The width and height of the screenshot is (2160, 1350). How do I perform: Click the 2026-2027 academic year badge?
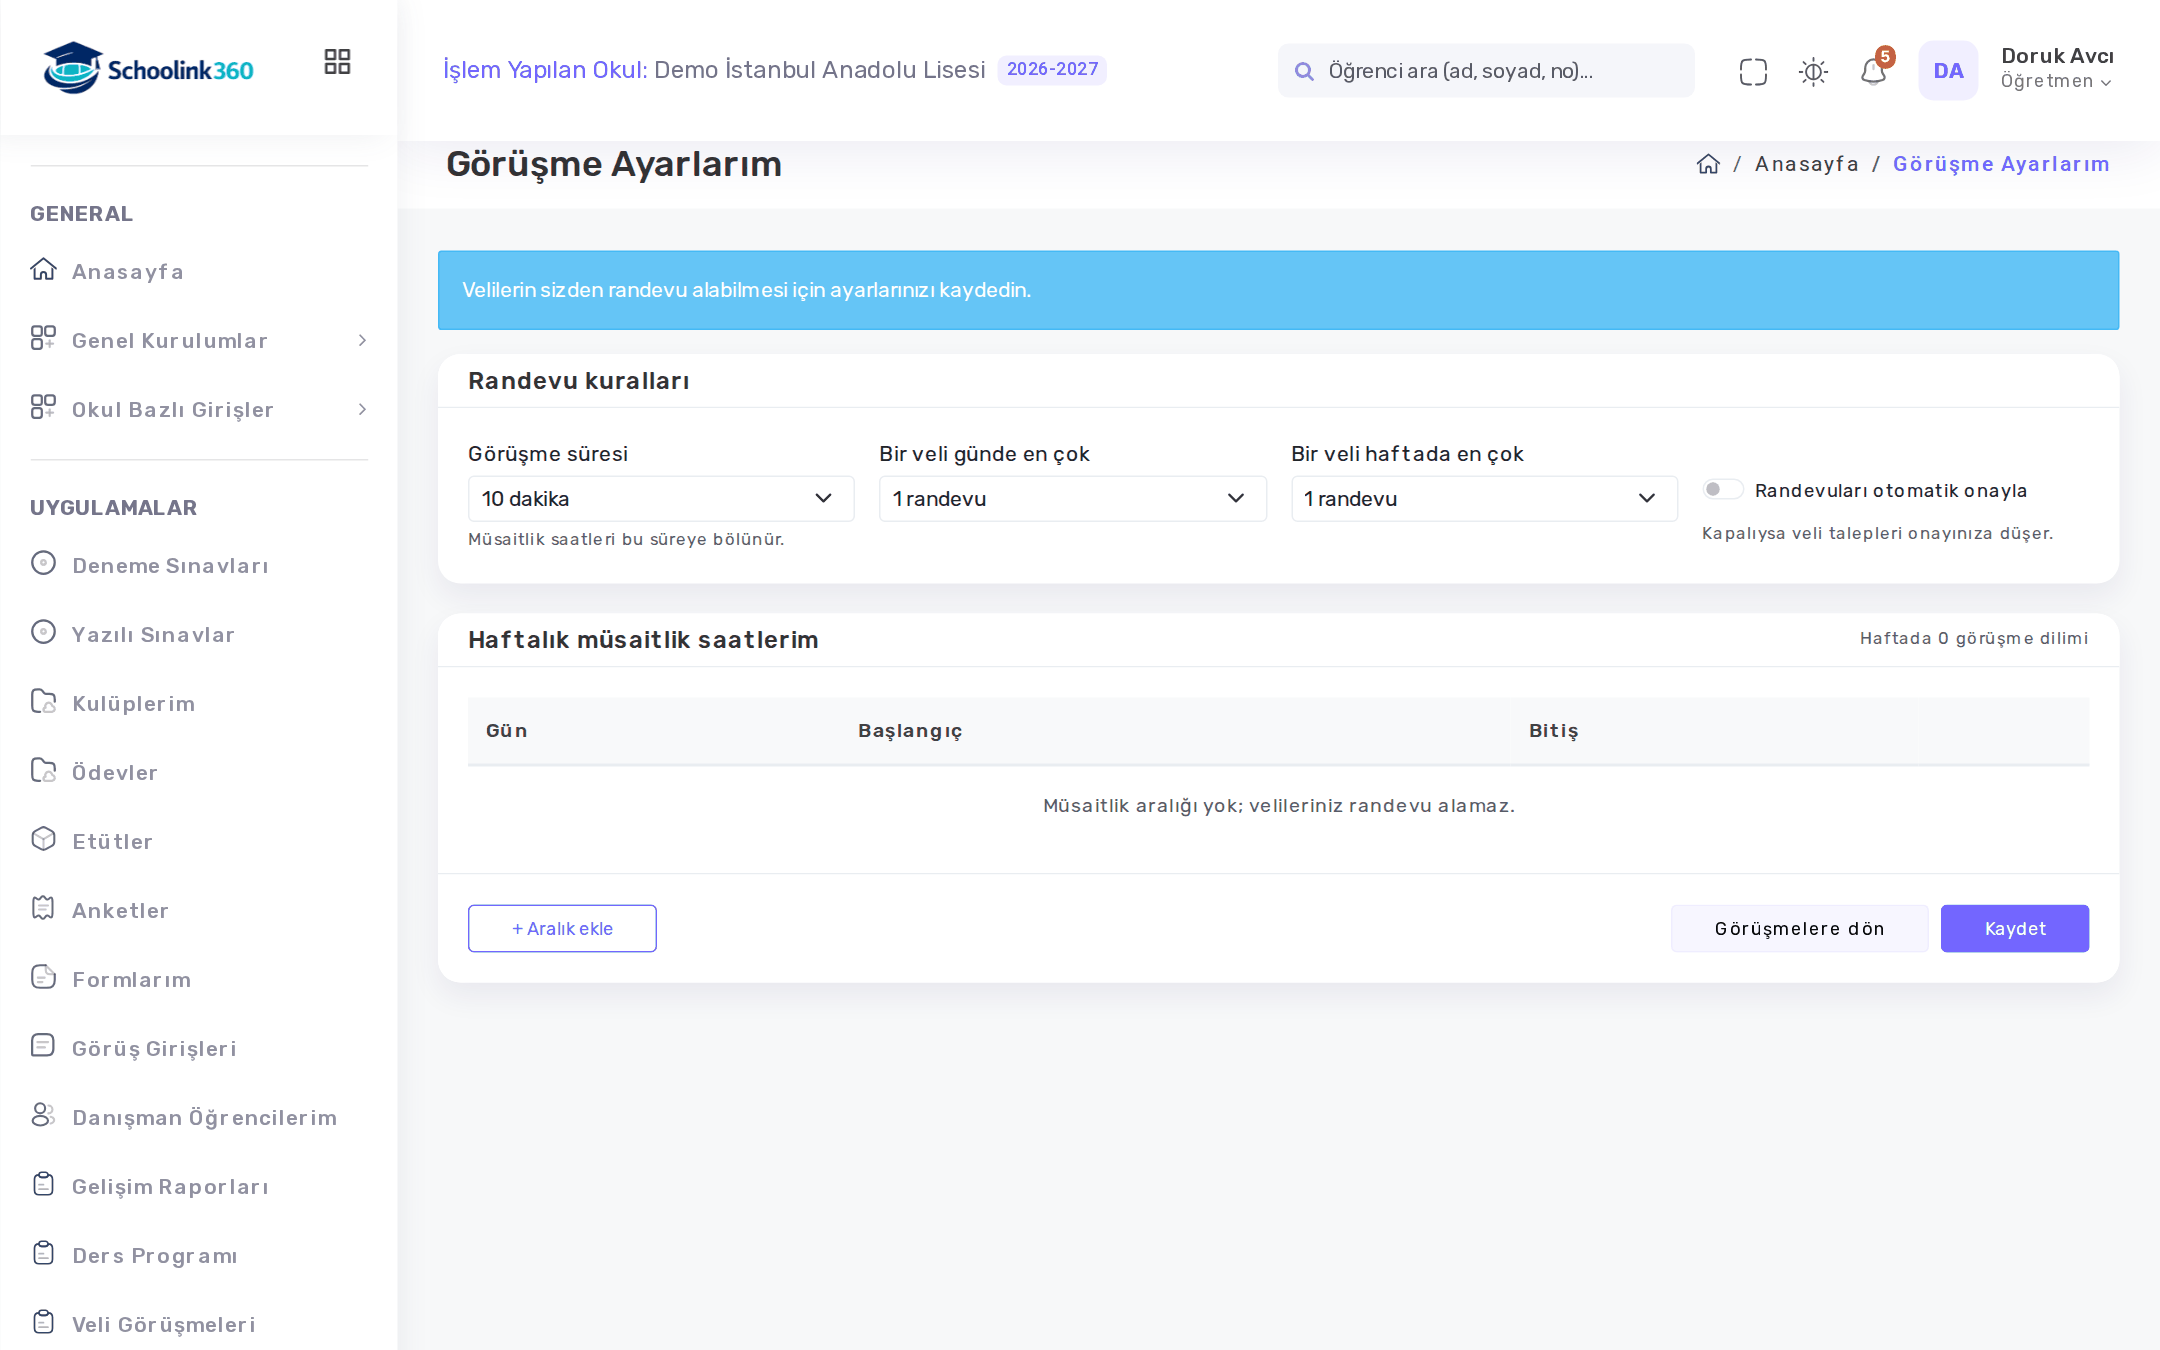pyautogui.click(x=1052, y=69)
